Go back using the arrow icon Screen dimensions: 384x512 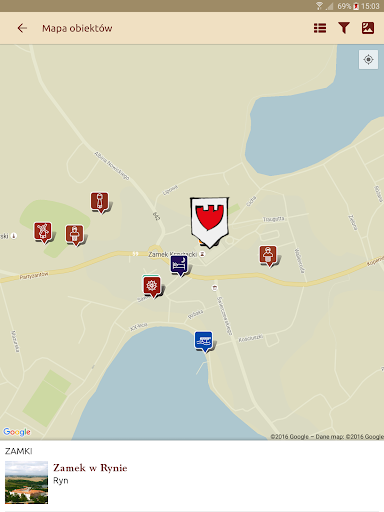tap(22, 28)
